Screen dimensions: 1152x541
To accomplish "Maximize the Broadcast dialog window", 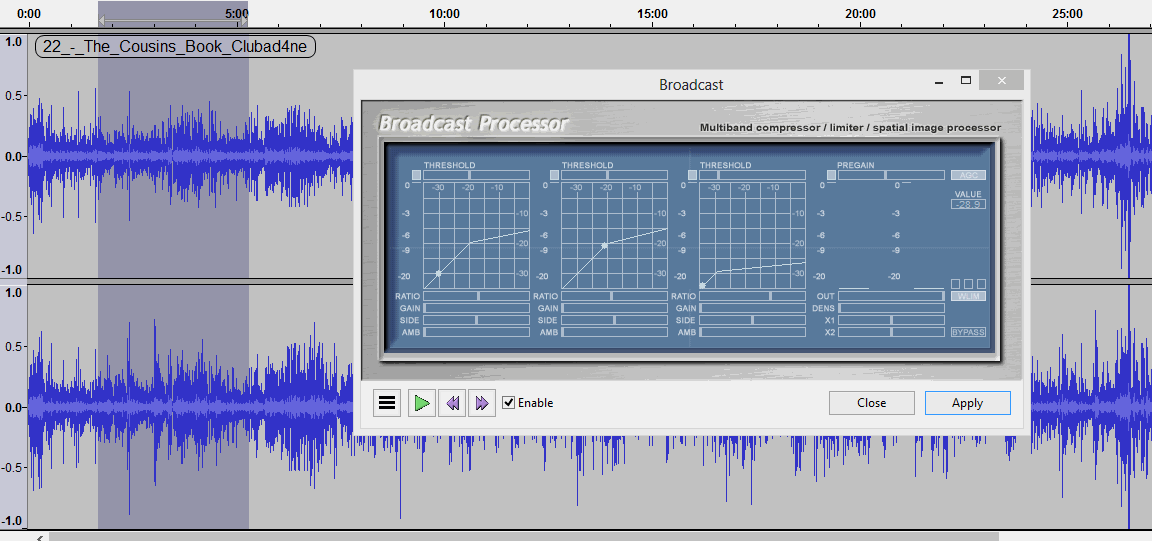I will click(966, 81).
